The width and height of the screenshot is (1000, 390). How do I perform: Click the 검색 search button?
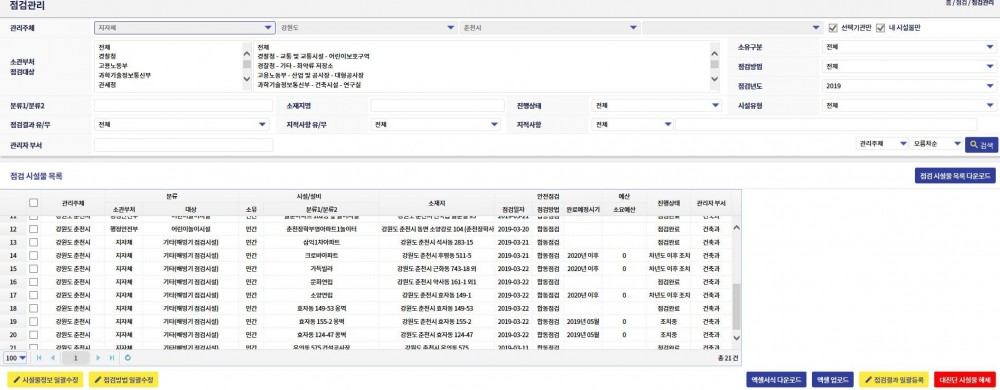coord(981,145)
